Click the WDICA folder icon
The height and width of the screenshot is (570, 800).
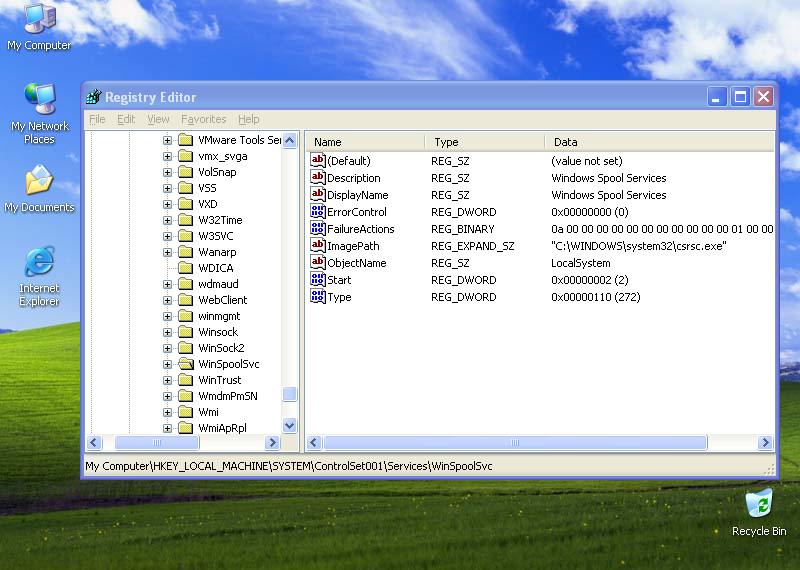pos(186,268)
